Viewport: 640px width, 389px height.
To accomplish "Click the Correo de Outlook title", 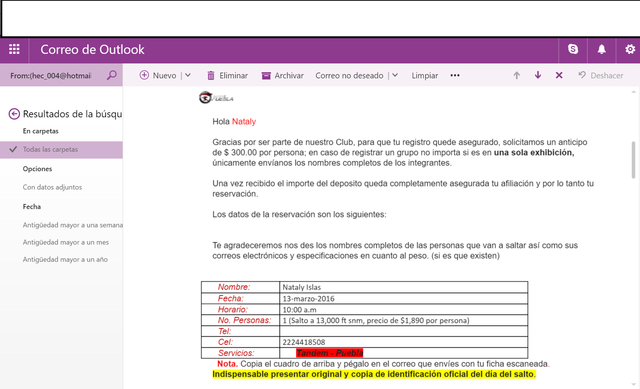I will (x=92, y=49).
